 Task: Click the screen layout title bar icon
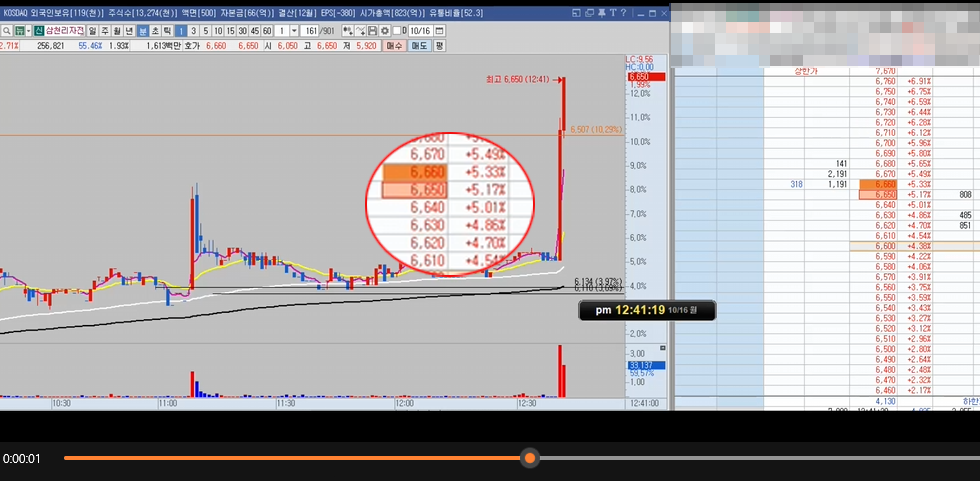pos(576,13)
